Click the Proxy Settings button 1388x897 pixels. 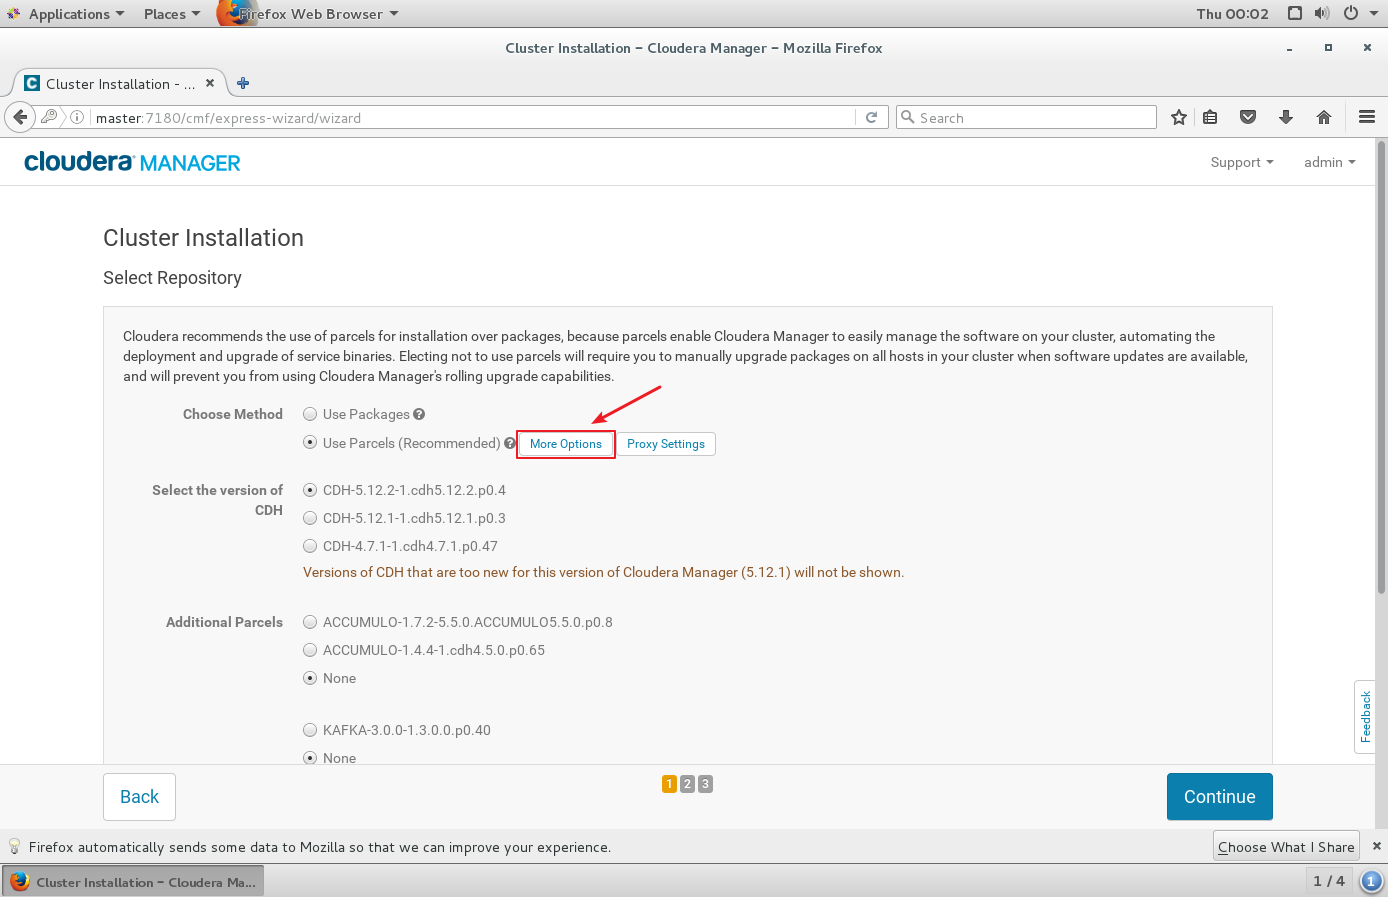pyautogui.click(x=666, y=444)
